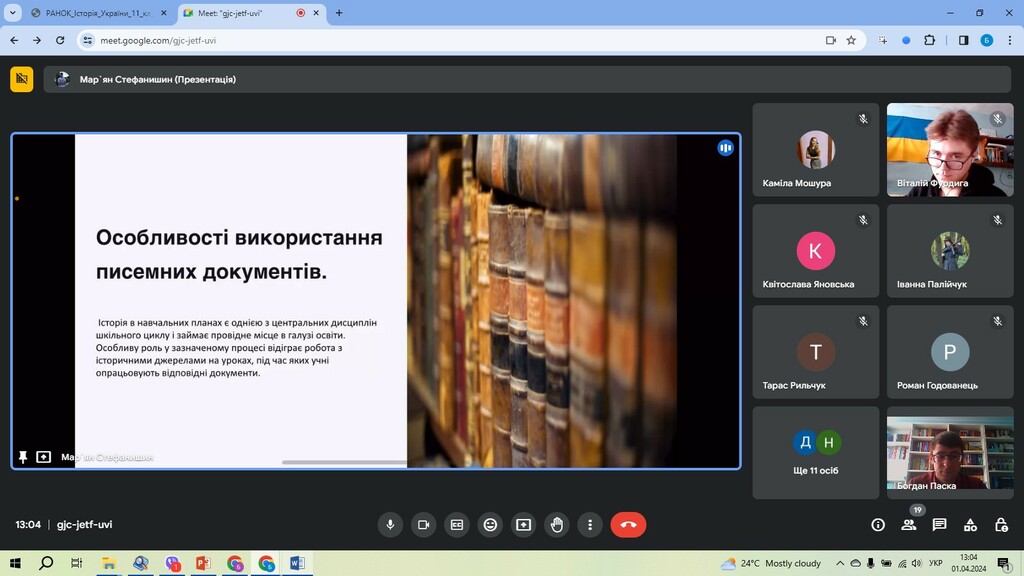Toggle the microphone in meeting controls
Image resolution: width=1024 pixels, height=576 pixels.
(x=390, y=525)
